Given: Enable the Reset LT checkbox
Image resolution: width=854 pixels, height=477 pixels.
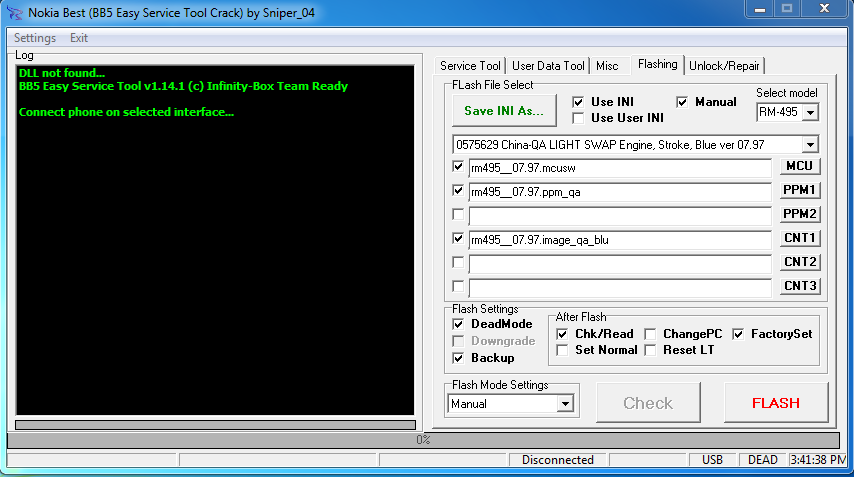Looking at the screenshot, I should coord(650,350).
